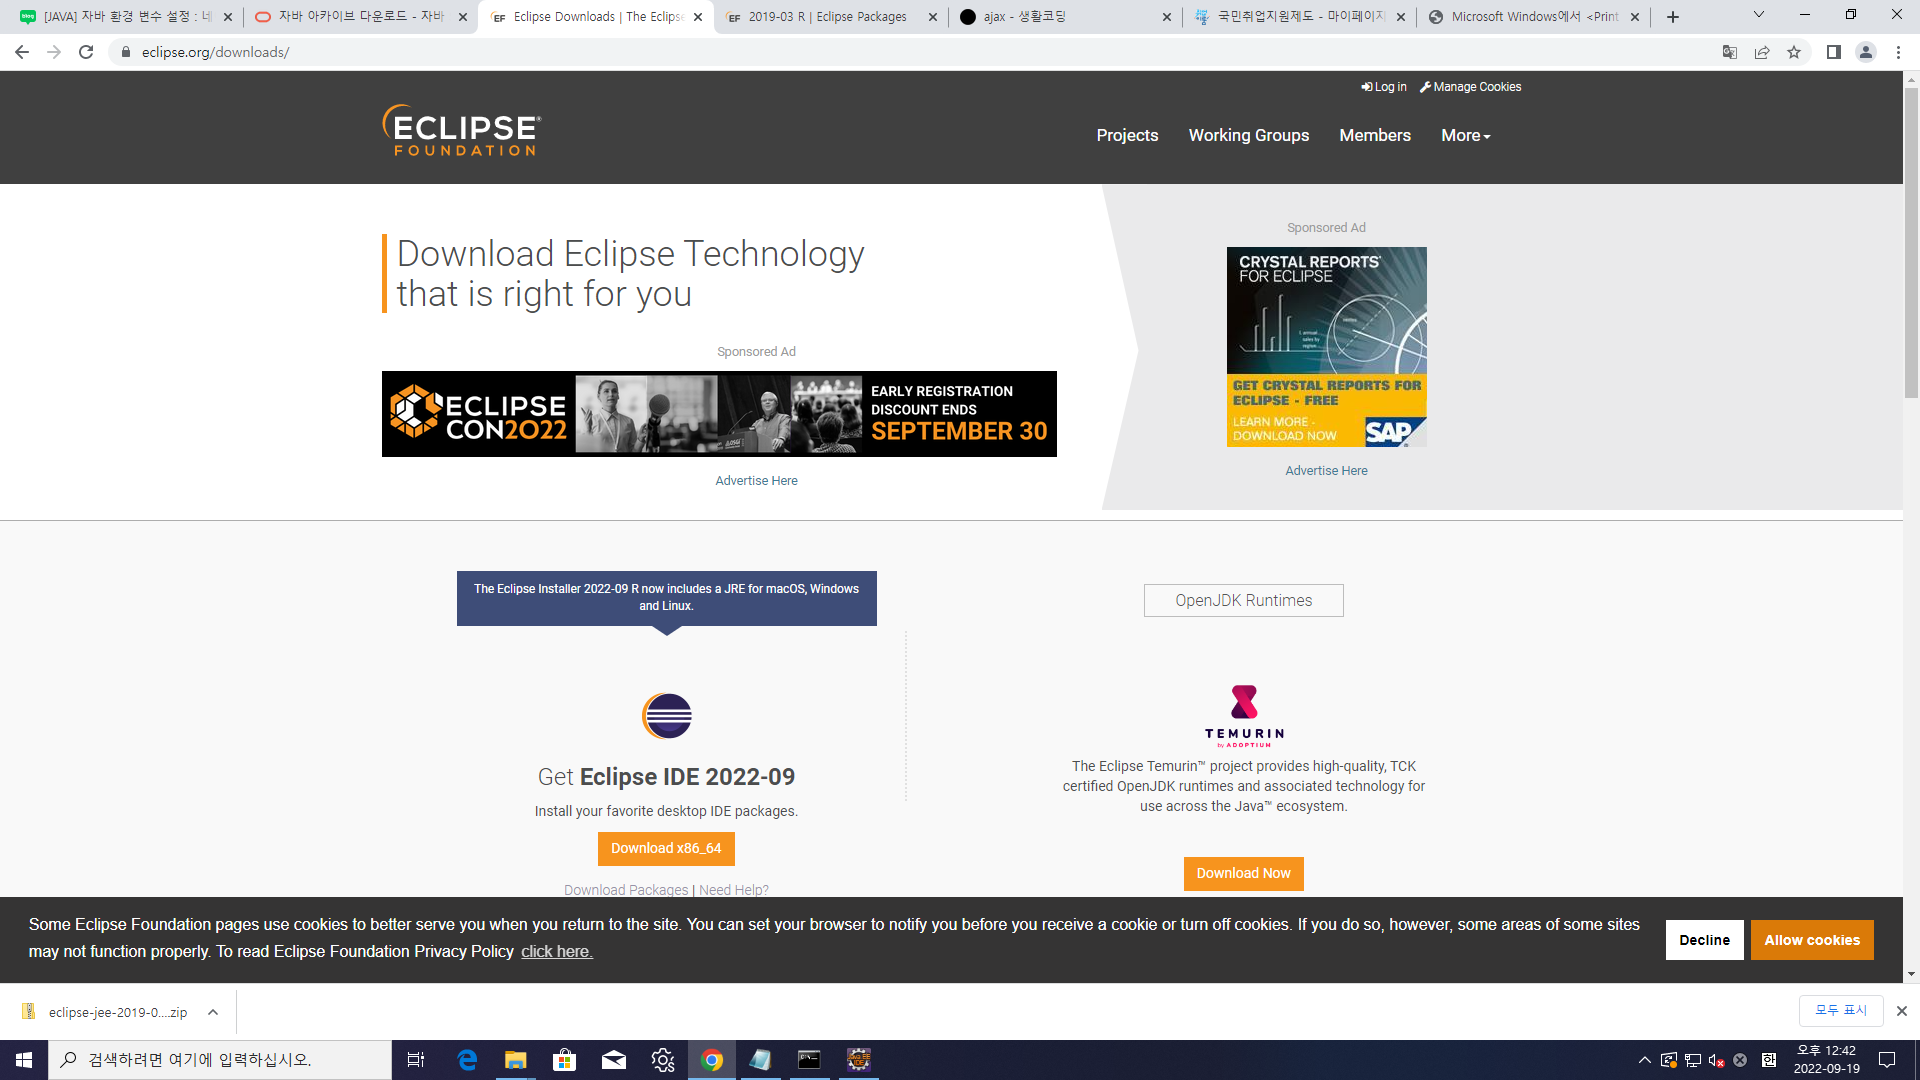Decline cookies in the banner
Screen dimensions: 1920x1080
click(x=1704, y=940)
